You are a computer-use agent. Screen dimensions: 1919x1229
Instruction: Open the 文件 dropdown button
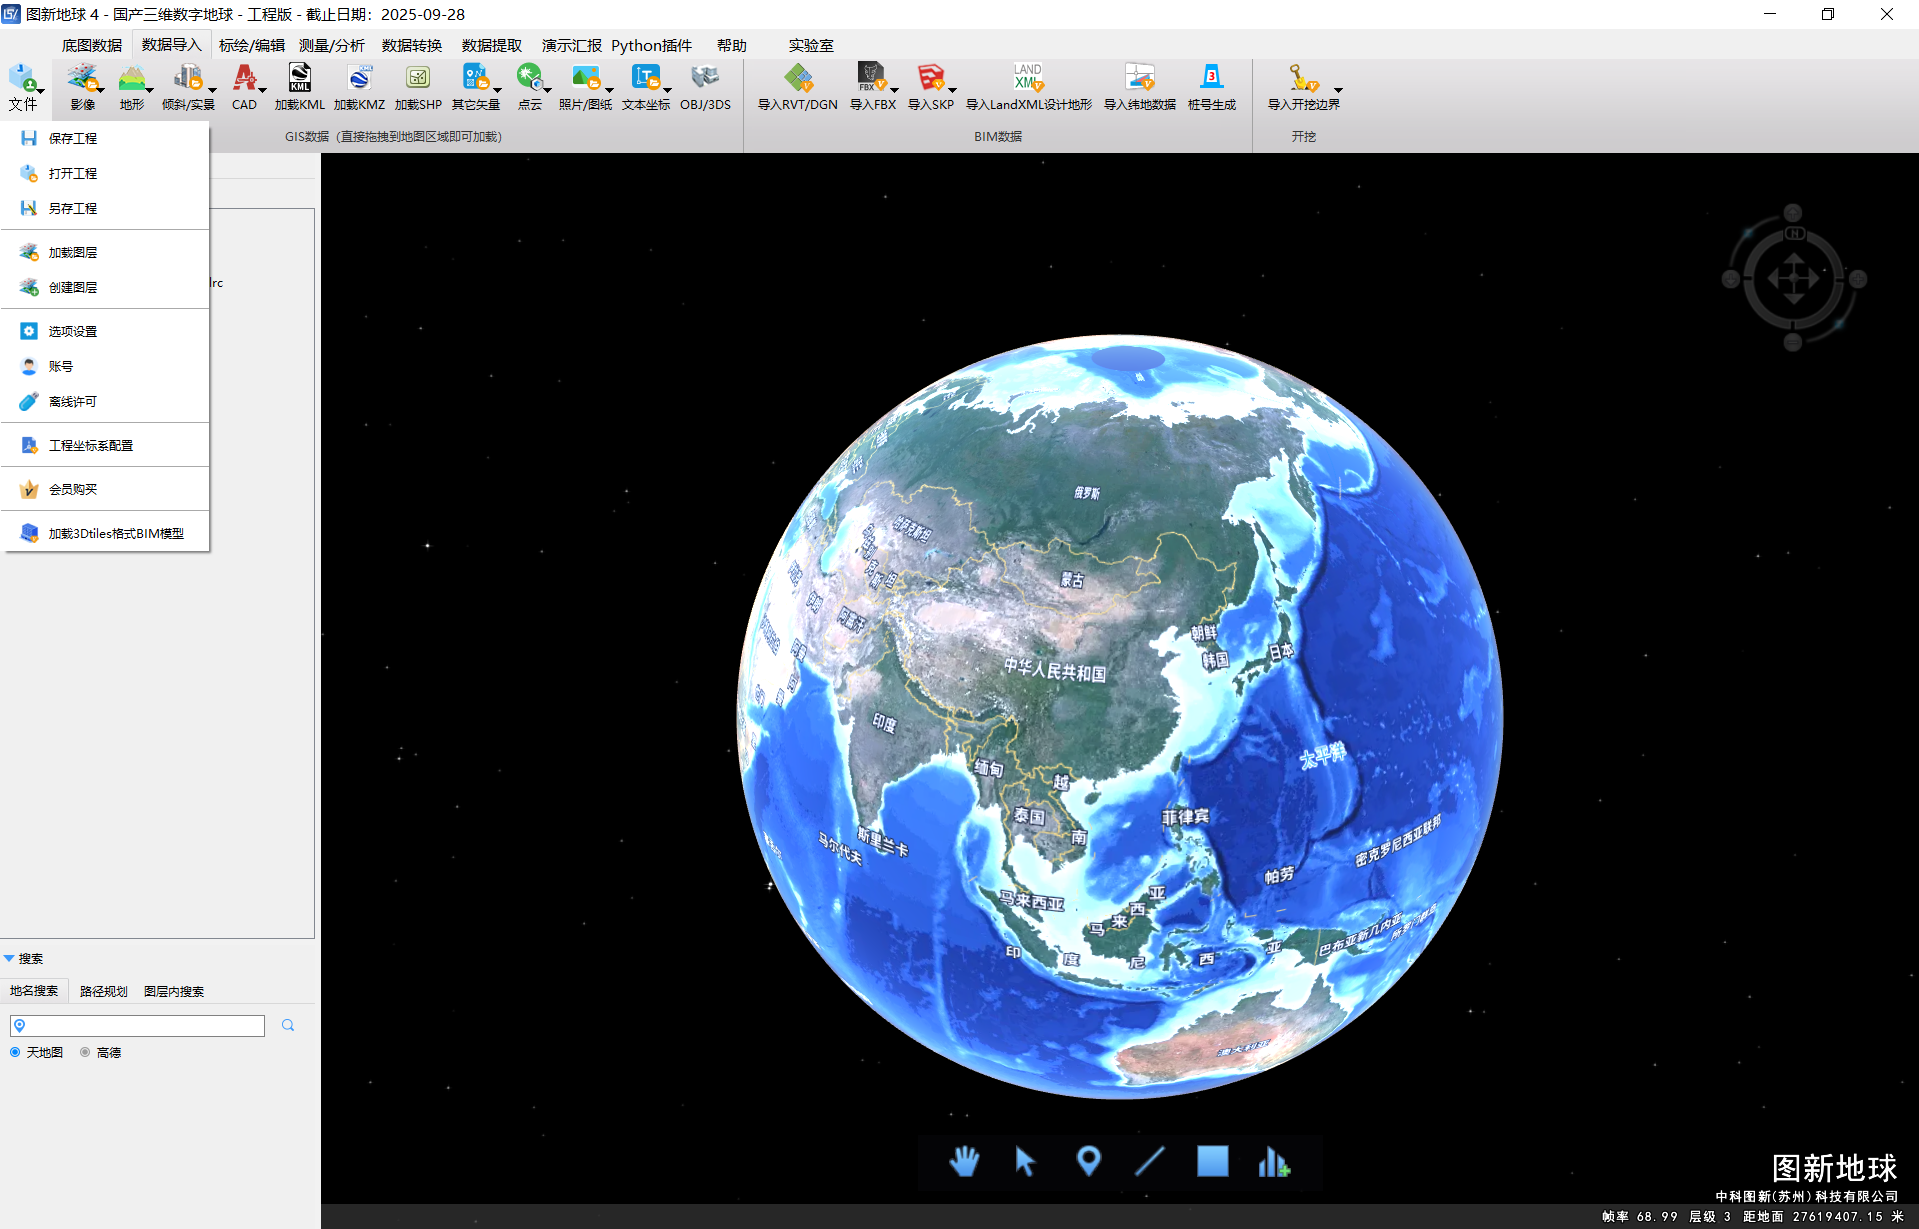tap(24, 88)
